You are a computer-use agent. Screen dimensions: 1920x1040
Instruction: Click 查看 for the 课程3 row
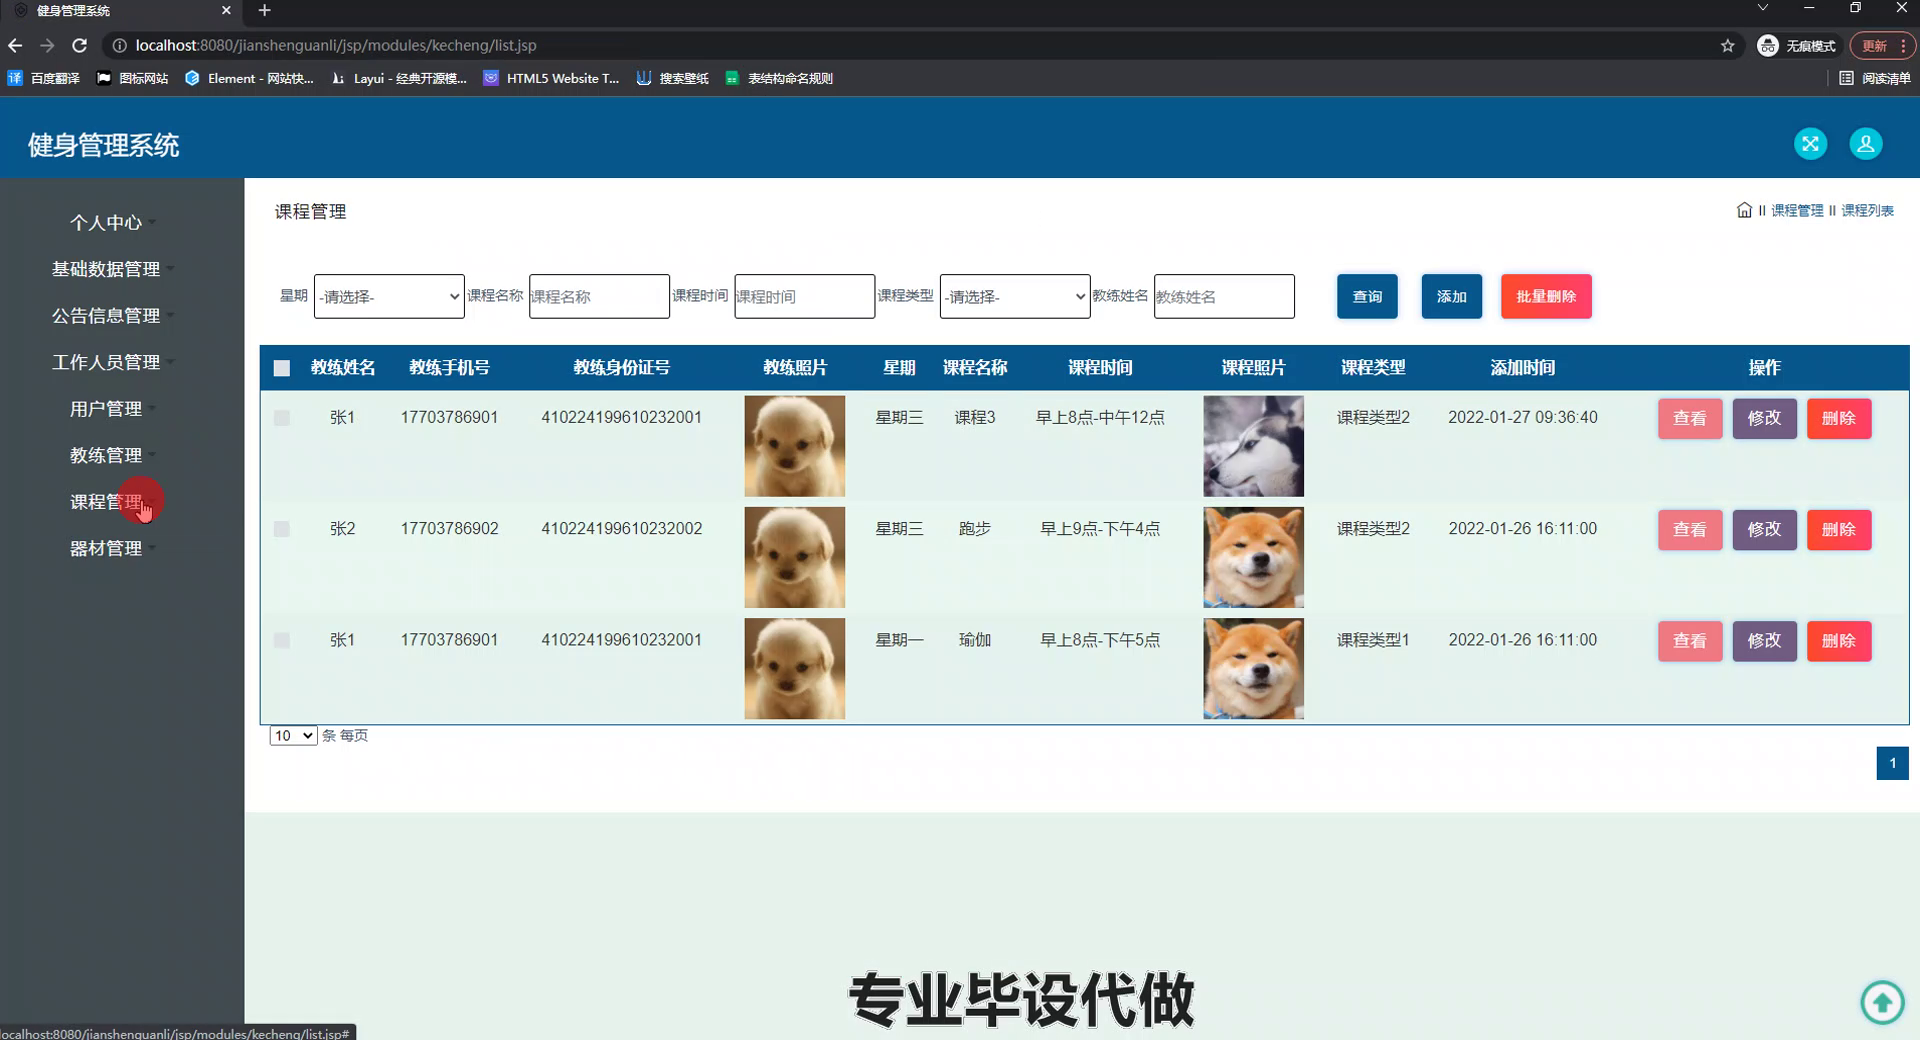pyautogui.click(x=1690, y=418)
